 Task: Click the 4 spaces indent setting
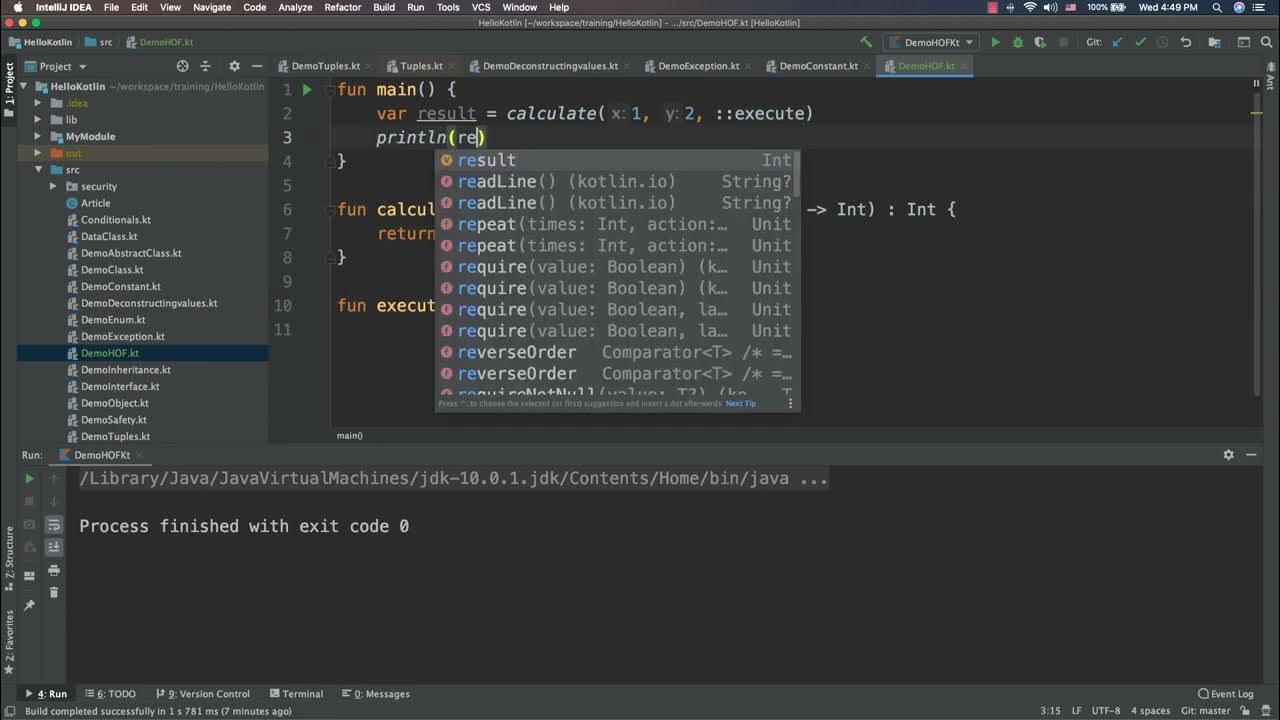[1150, 711]
